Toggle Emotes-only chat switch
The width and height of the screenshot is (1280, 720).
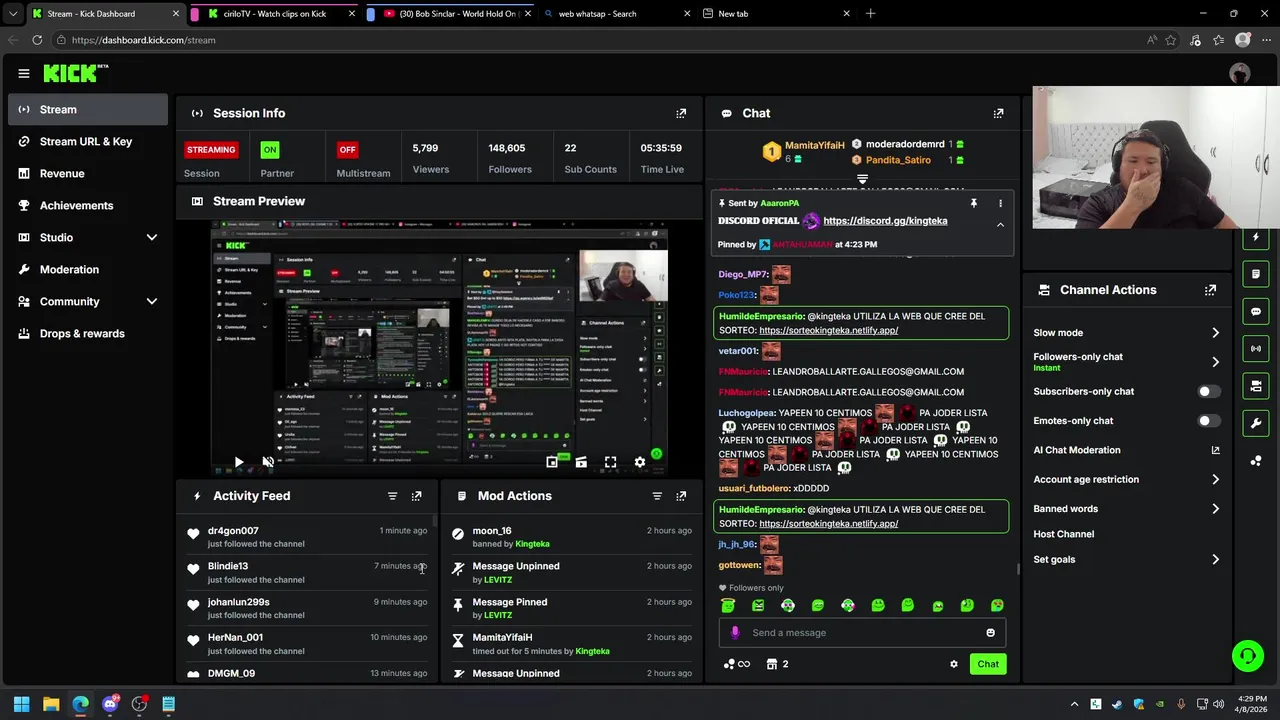point(1208,421)
